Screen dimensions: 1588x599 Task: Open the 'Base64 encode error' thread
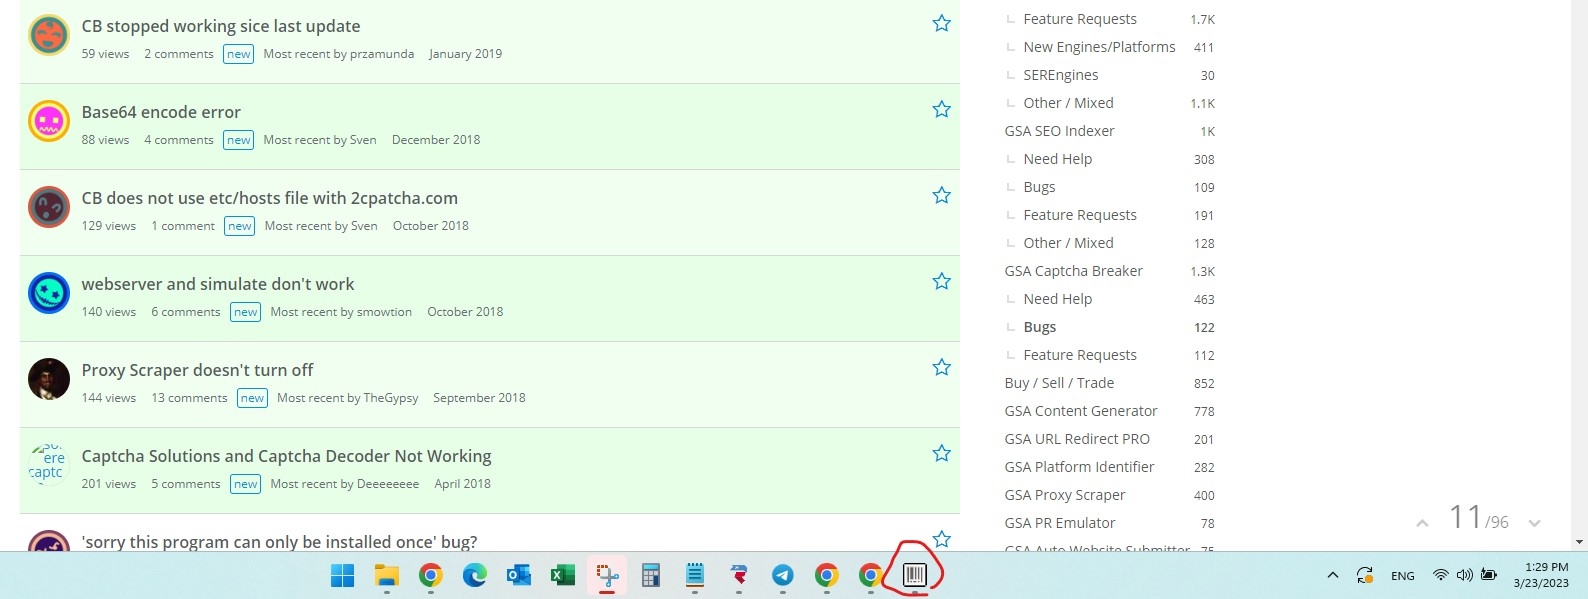coord(161,112)
